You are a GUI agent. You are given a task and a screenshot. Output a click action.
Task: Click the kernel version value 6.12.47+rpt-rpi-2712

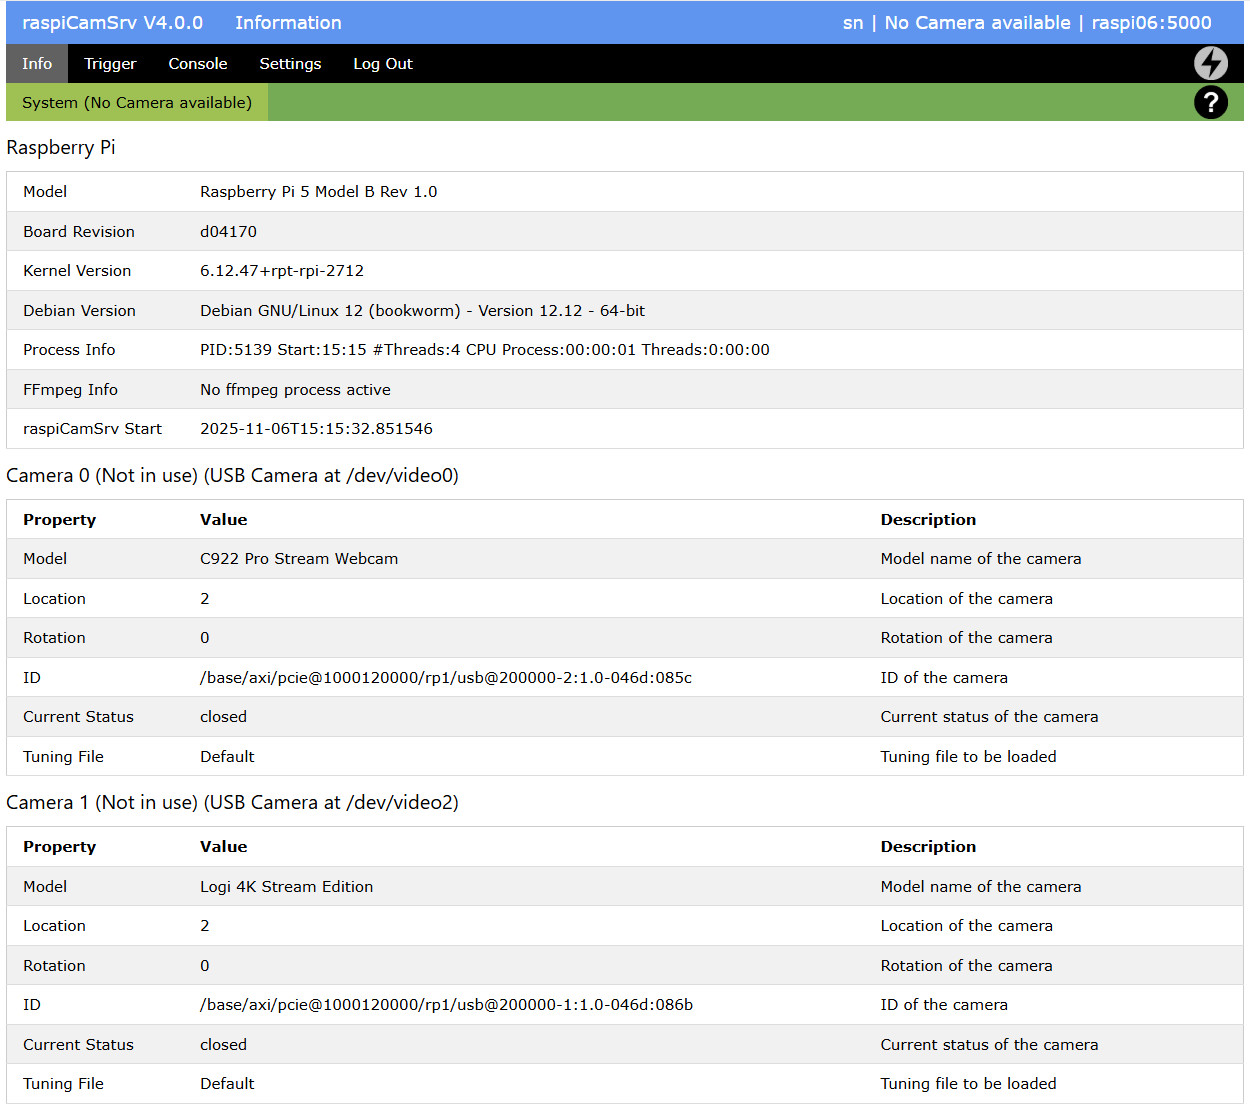tap(282, 270)
